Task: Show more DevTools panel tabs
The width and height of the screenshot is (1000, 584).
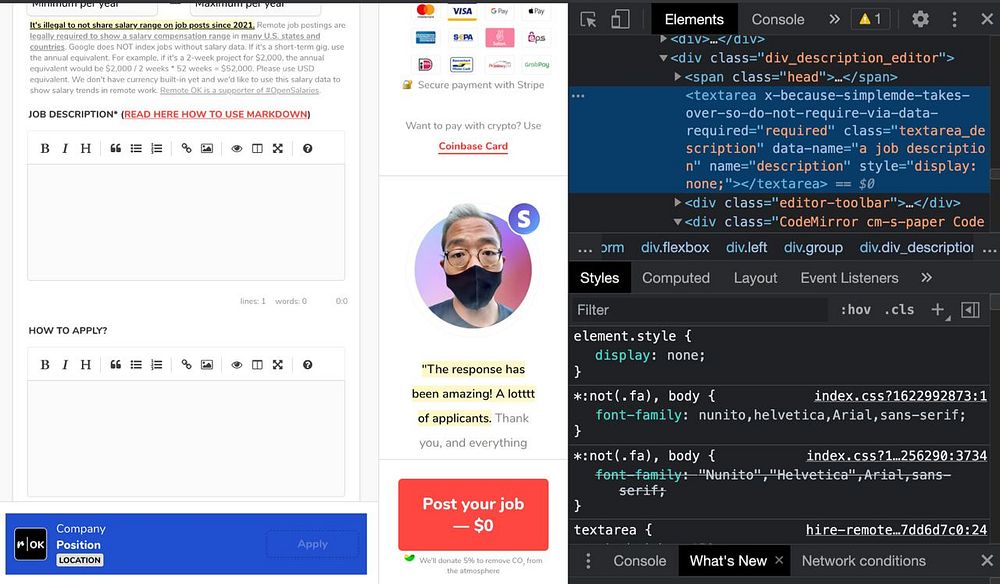Action: 834,19
